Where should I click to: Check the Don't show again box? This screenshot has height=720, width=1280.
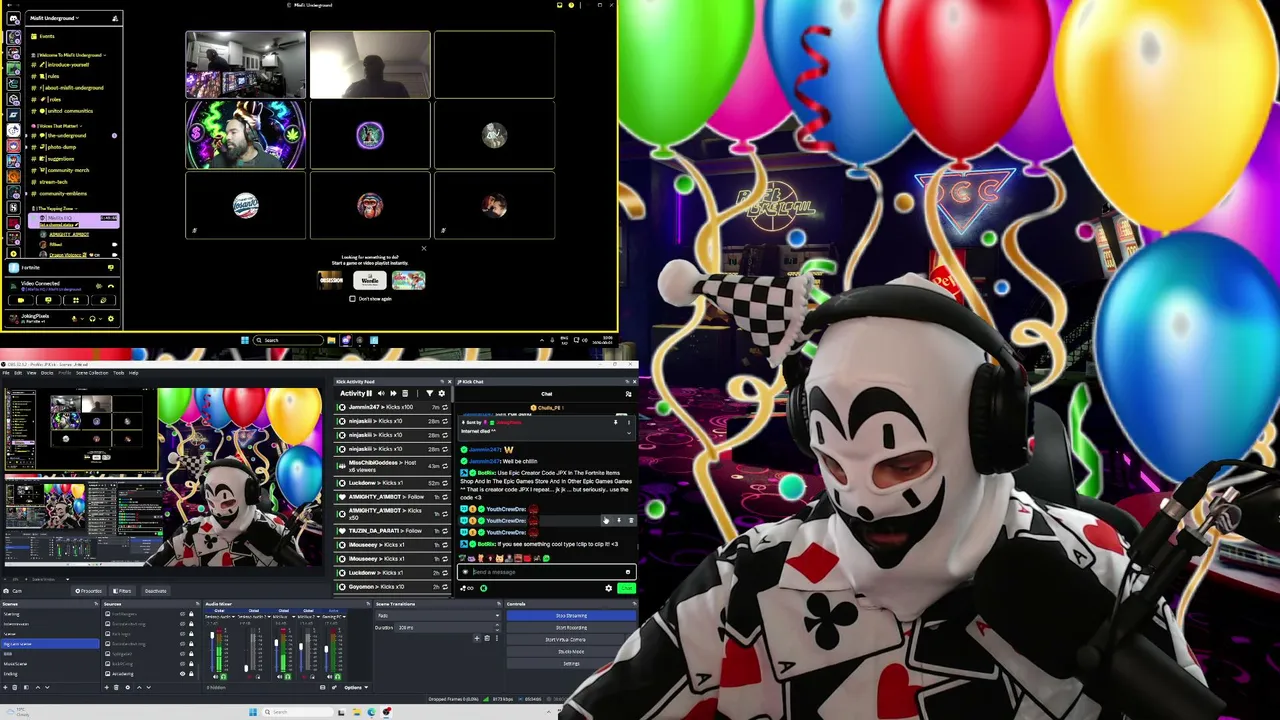352,298
